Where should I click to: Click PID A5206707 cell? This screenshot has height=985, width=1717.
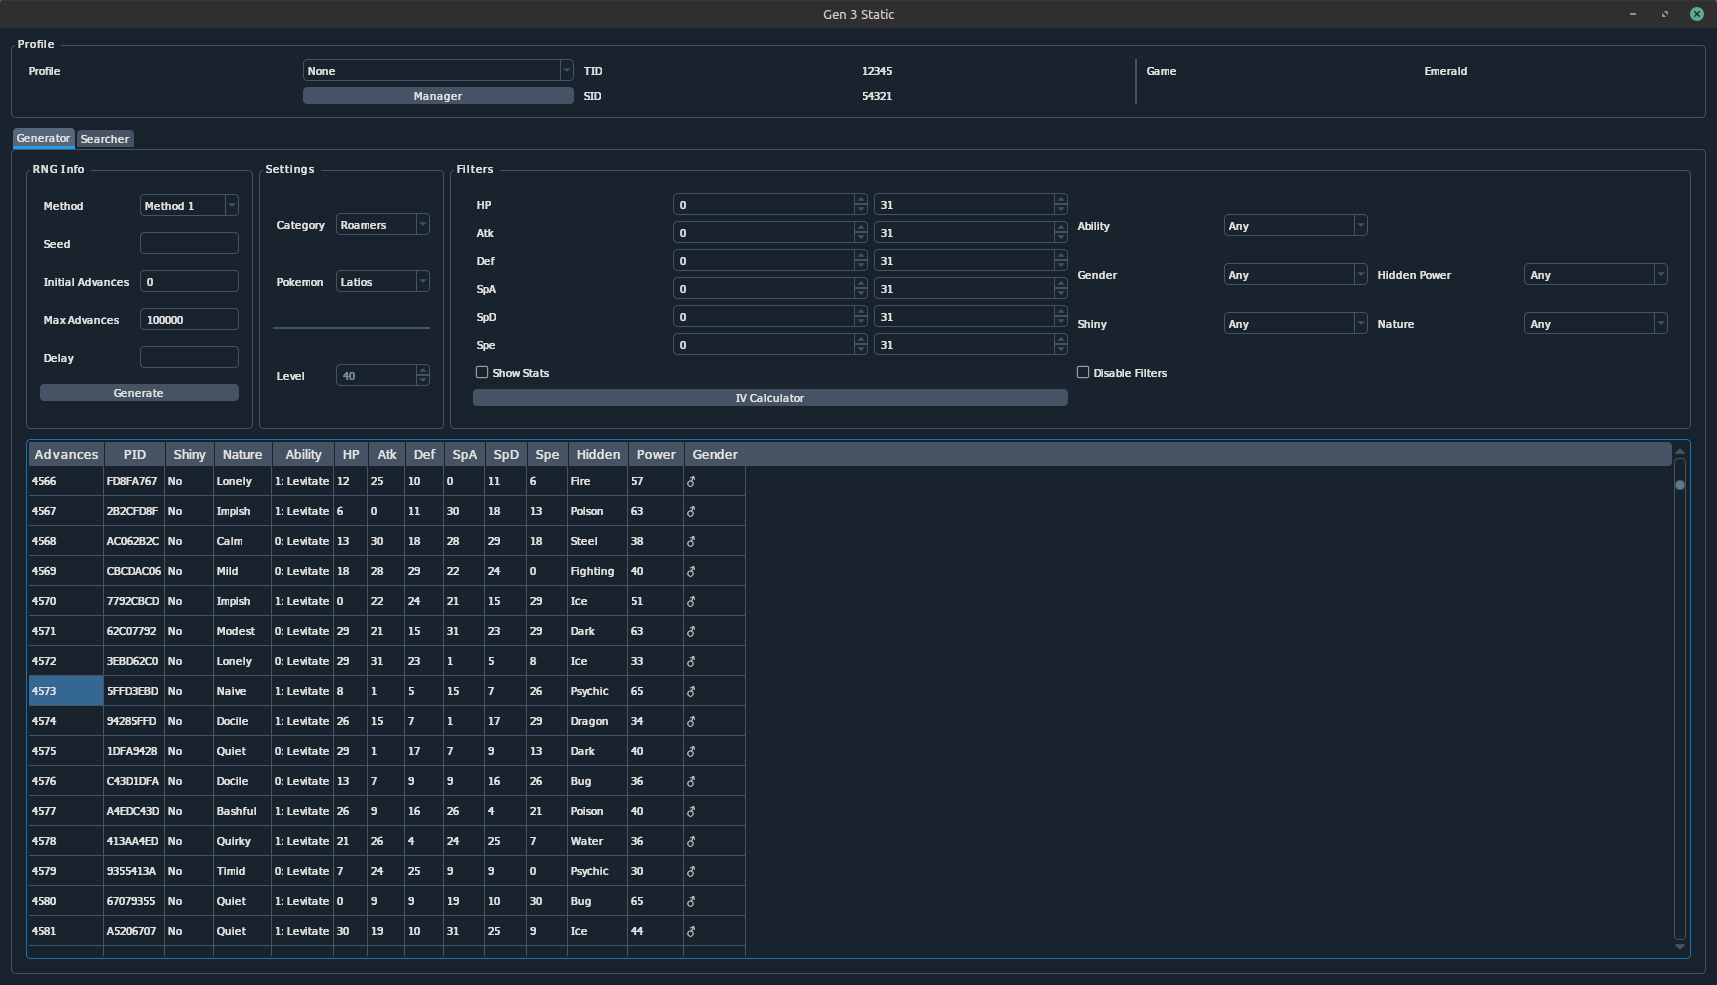[x=133, y=931]
